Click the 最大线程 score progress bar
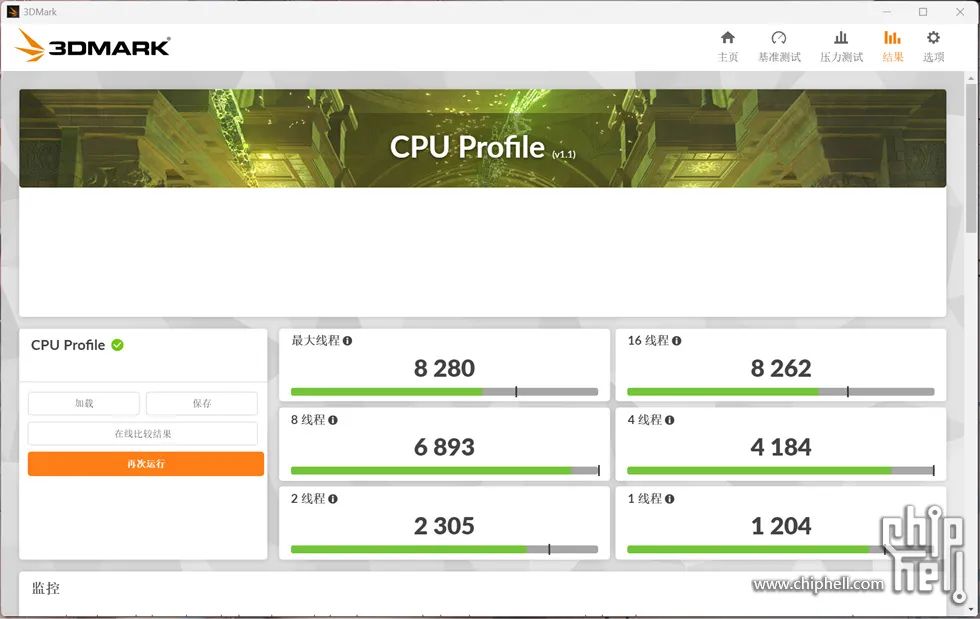This screenshot has width=980, height=619. [444, 392]
